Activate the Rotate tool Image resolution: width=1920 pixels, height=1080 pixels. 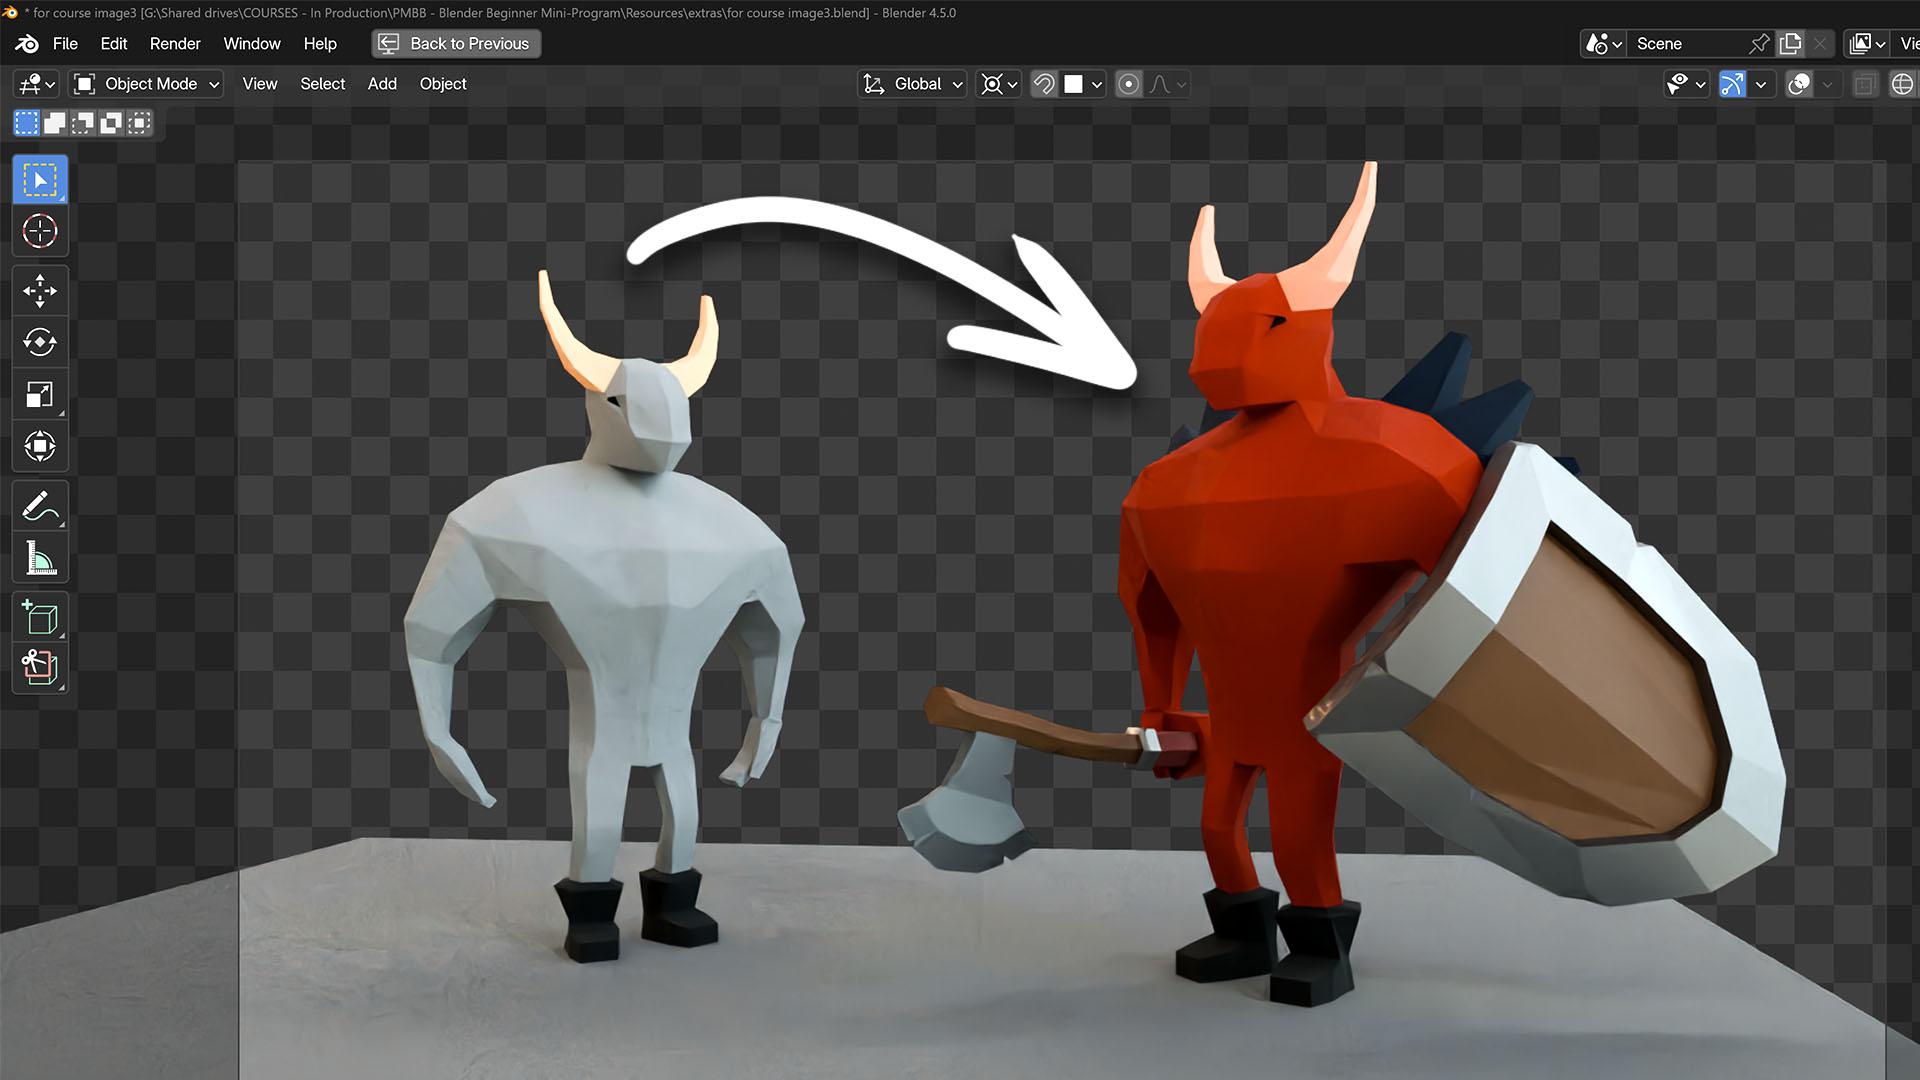39,342
